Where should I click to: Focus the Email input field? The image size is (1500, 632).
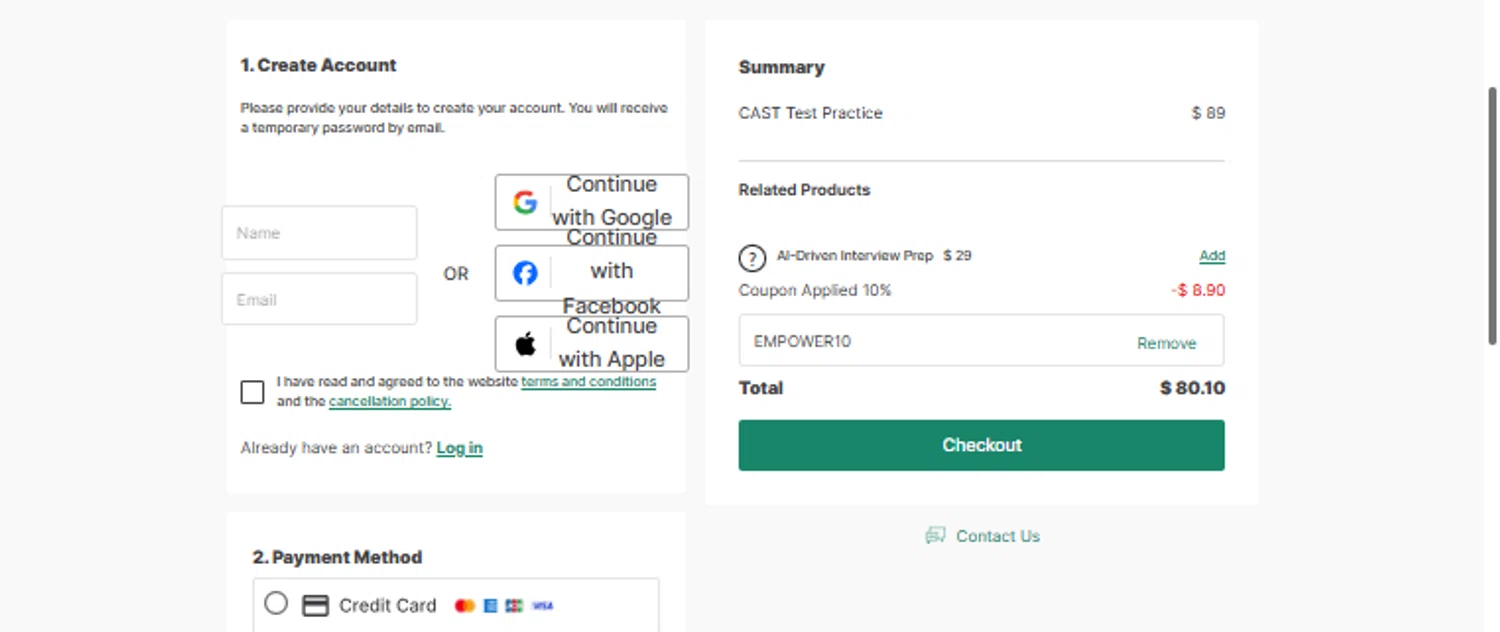pyautogui.click(x=319, y=299)
